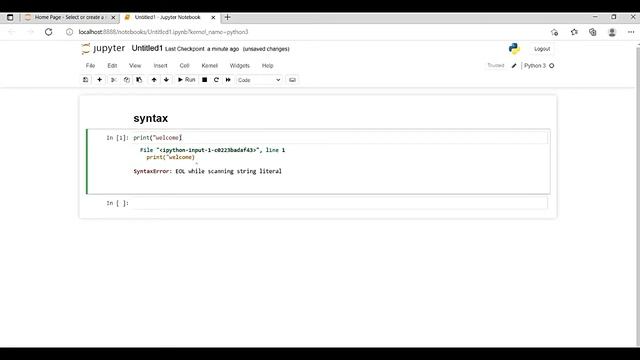Open the Kernel menu
Viewport: 640px width, 360px height.
[x=209, y=66]
